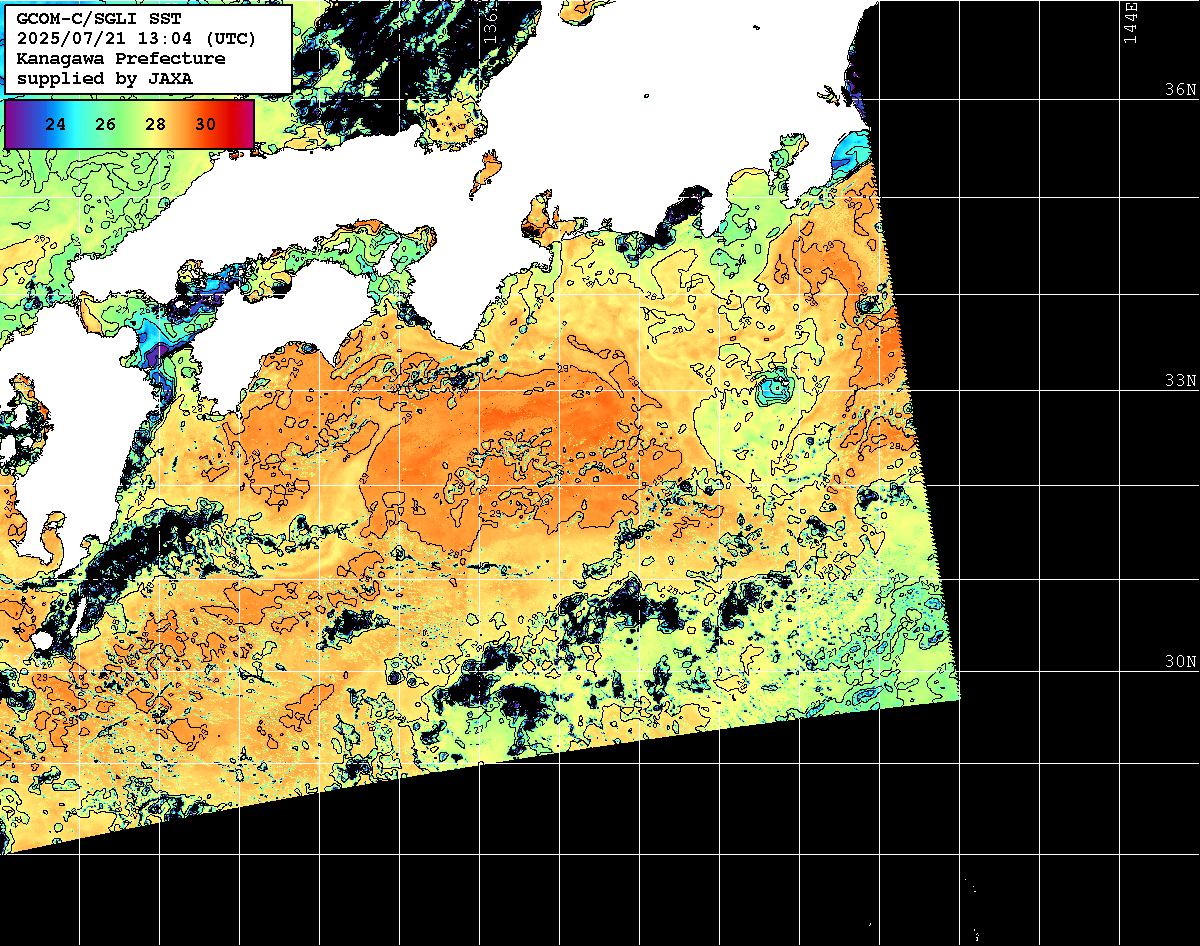The image size is (1200, 946).
Task: Click the "supplied by JAXA" credit text
Action: pyautogui.click(x=105, y=78)
